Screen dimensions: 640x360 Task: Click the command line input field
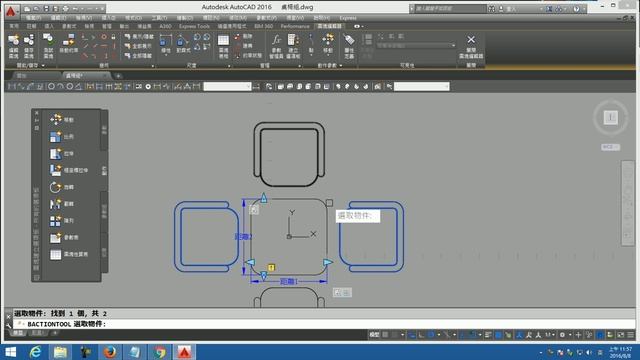point(324,324)
